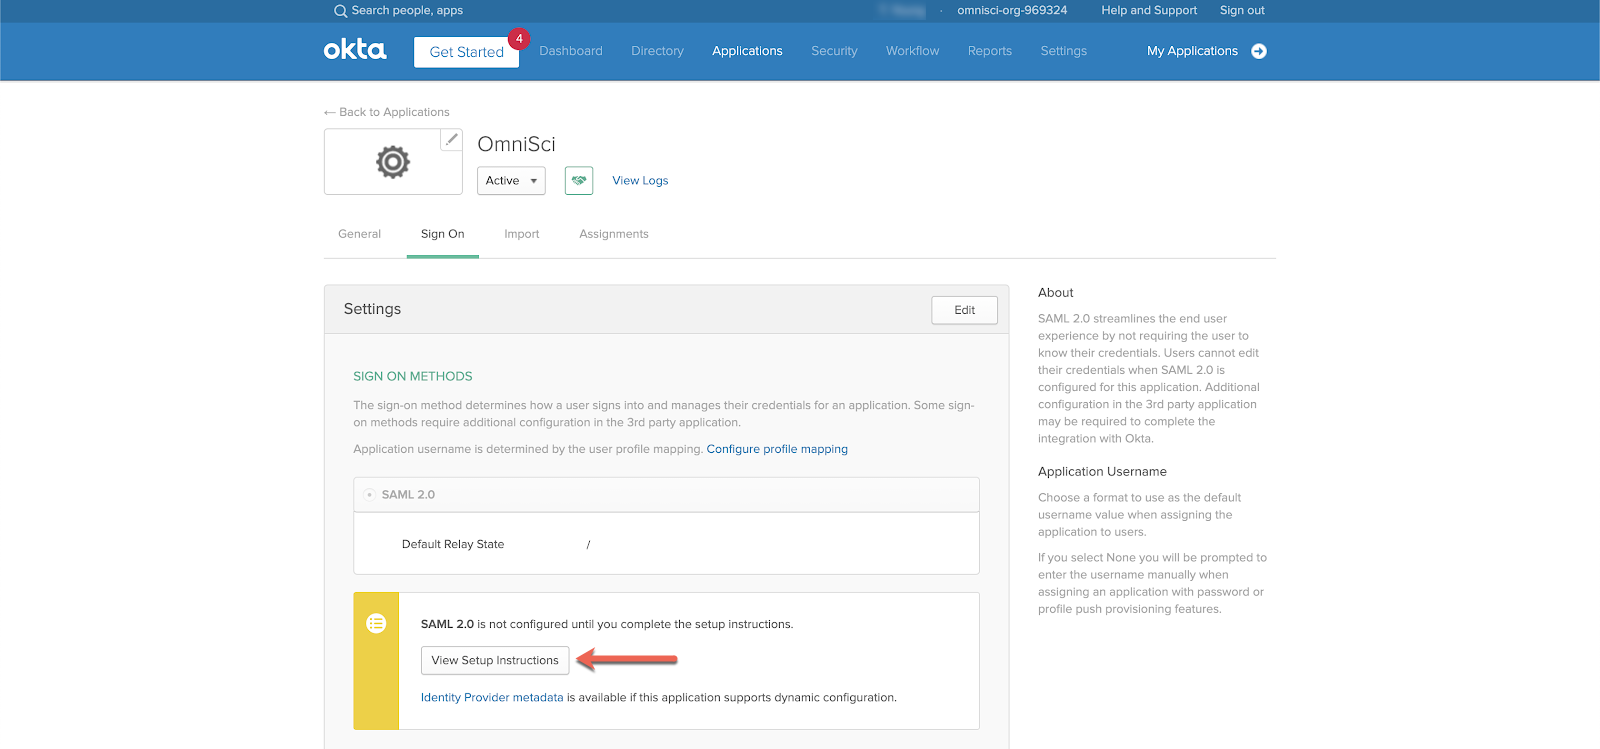
Task: Open Configure profile mapping link
Action: [777, 449]
